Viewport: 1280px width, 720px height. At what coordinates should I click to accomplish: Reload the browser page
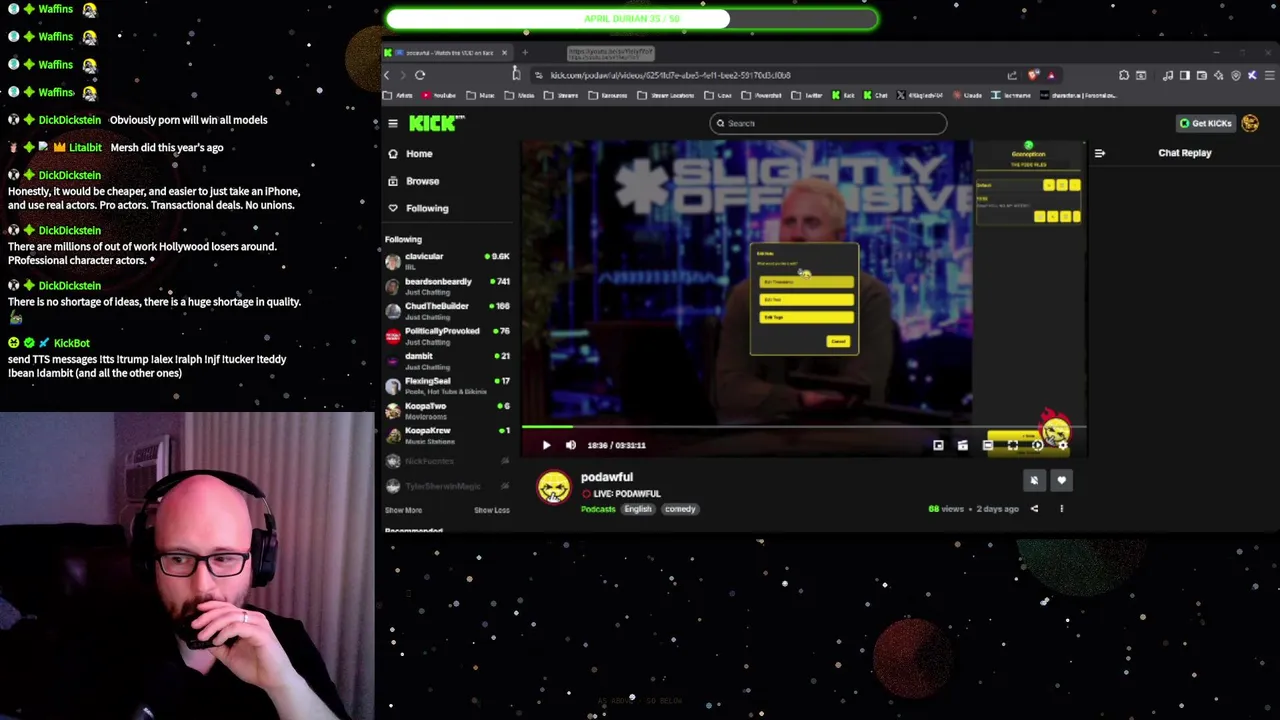(x=420, y=75)
